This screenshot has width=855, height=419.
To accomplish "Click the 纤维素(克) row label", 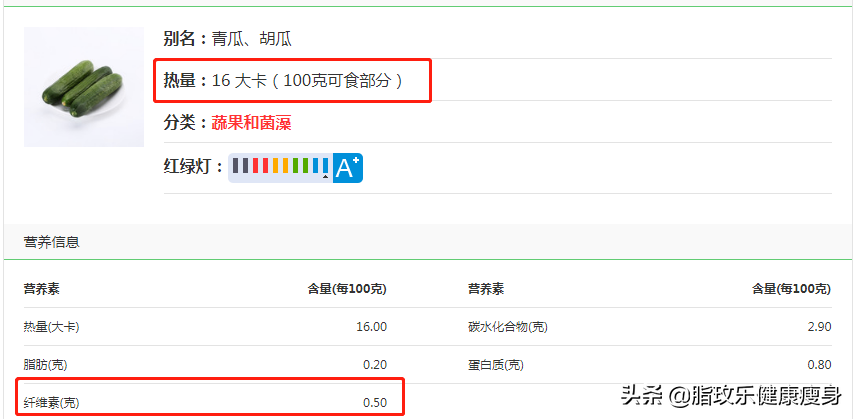I will tap(49, 402).
